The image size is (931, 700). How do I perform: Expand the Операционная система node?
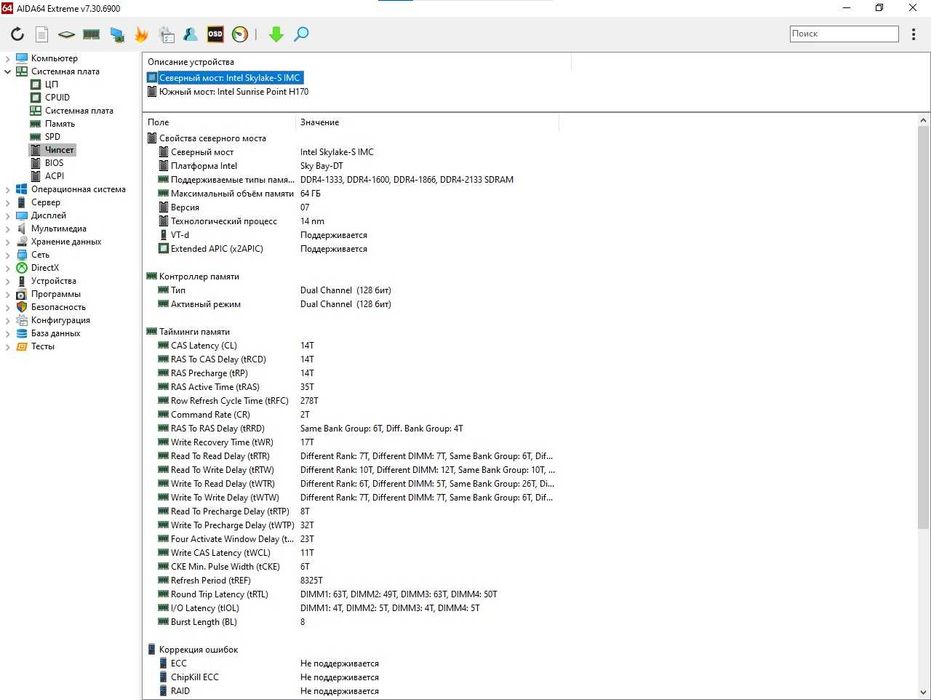(7, 189)
